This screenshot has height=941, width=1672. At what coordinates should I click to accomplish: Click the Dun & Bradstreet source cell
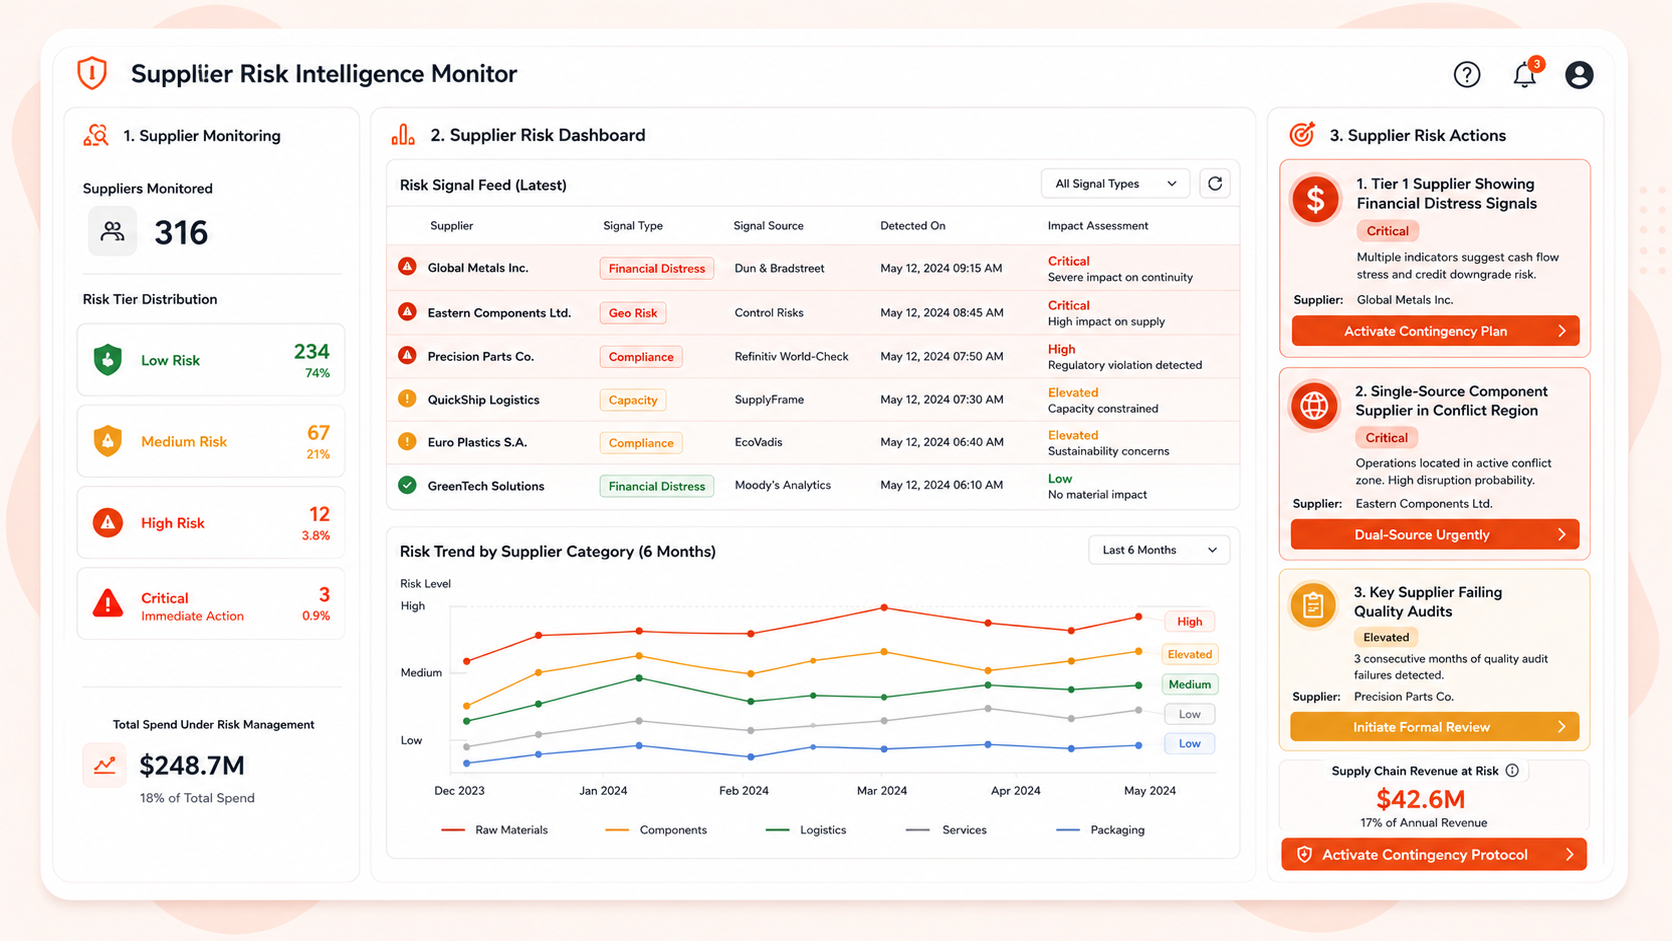tap(779, 268)
